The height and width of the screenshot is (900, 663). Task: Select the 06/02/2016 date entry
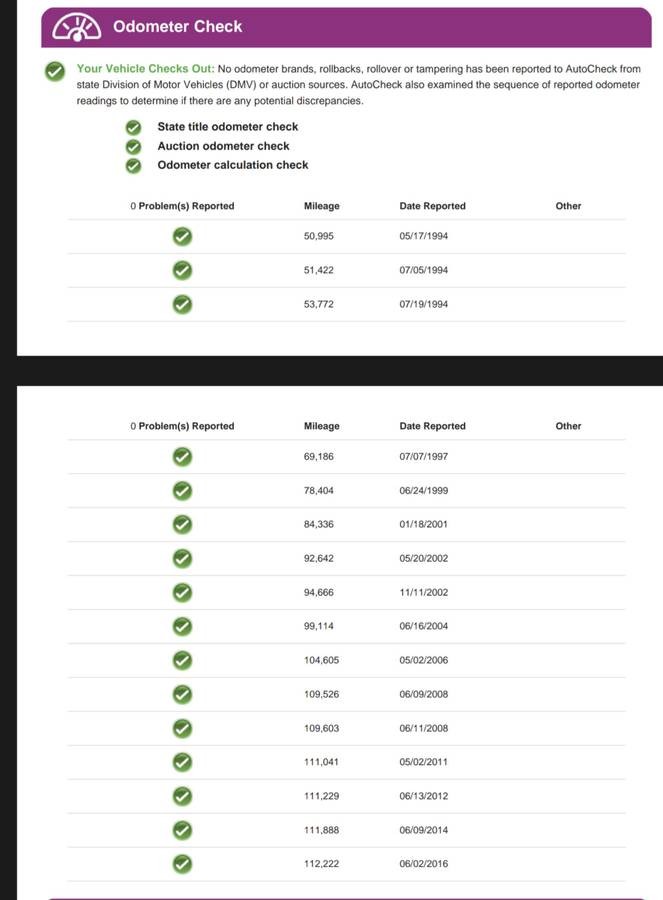423,863
